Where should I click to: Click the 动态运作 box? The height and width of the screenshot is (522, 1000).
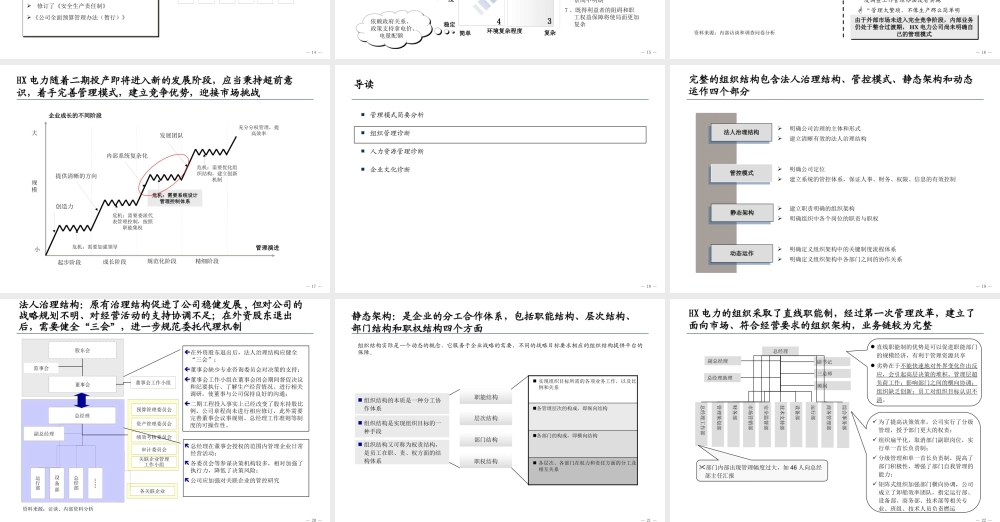click(741, 253)
